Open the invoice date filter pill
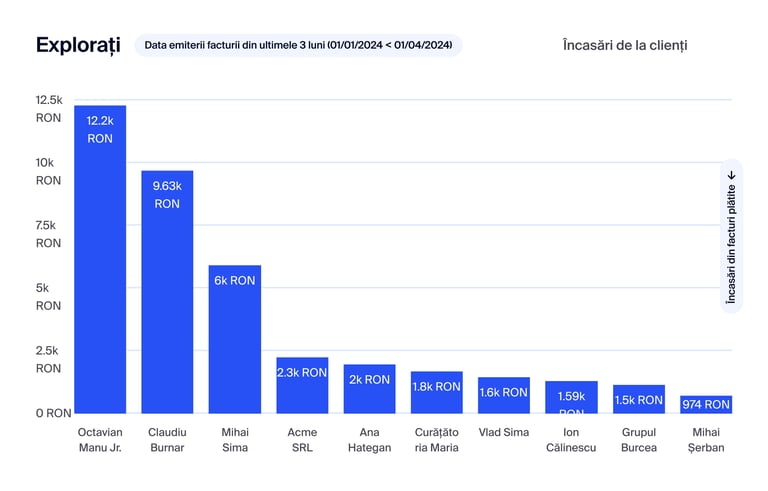This screenshot has height=491, width=768. pyautogui.click(x=298, y=45)
